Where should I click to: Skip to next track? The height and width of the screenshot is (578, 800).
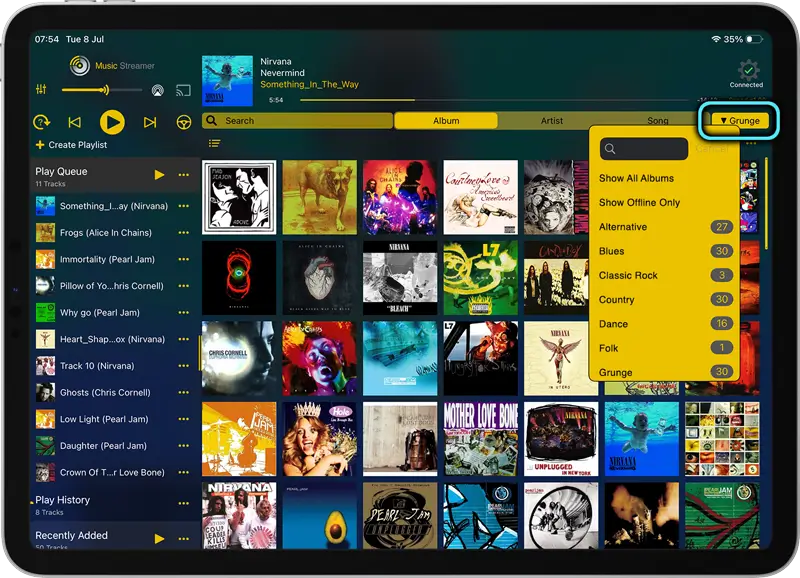[x=150, y=122]
